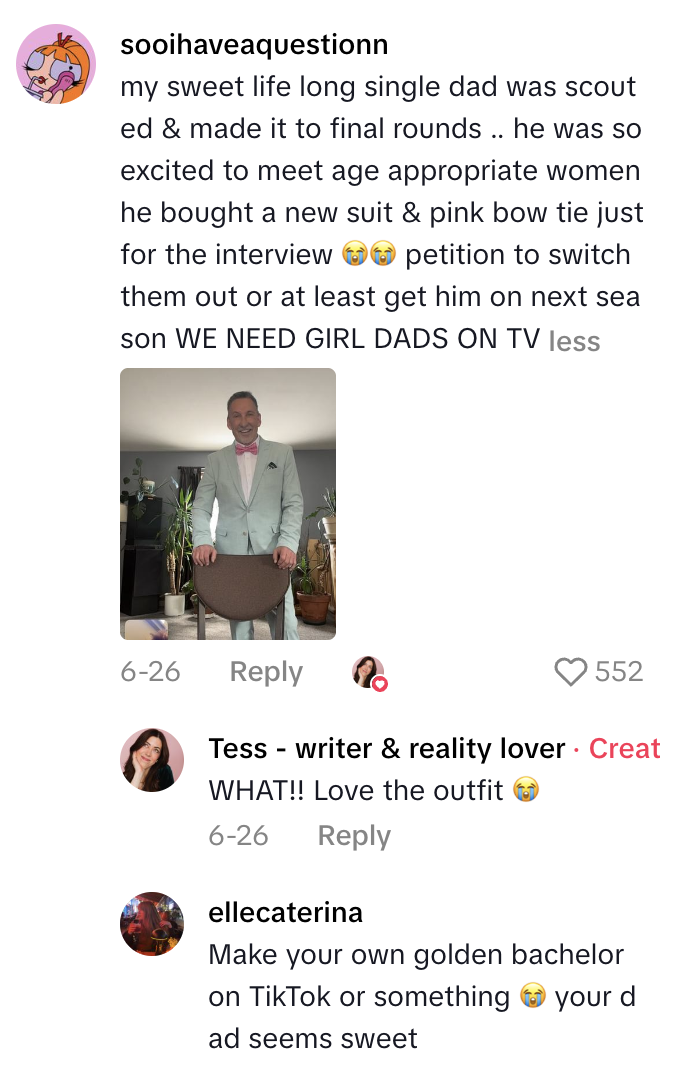Reply to sooihaveaquestionn's comment

[x=266, y=672]
